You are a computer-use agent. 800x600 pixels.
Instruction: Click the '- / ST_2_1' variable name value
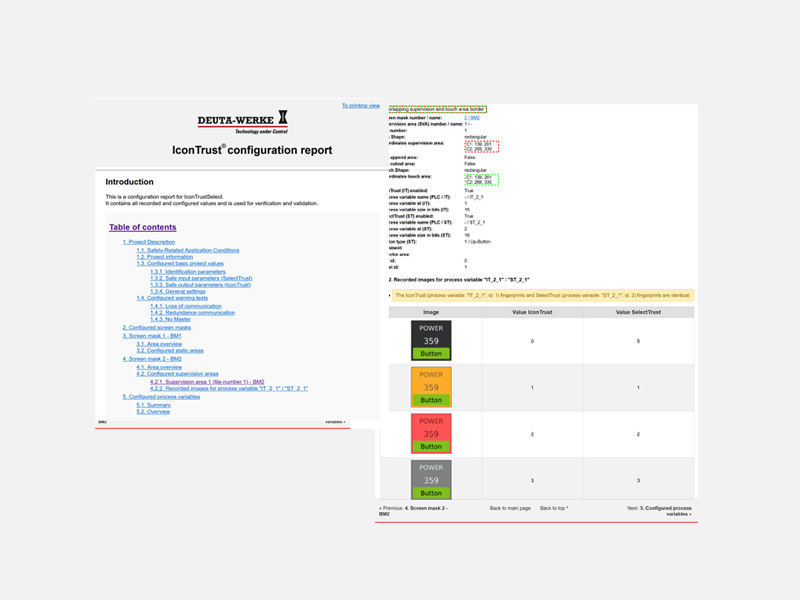pos(474,222)
